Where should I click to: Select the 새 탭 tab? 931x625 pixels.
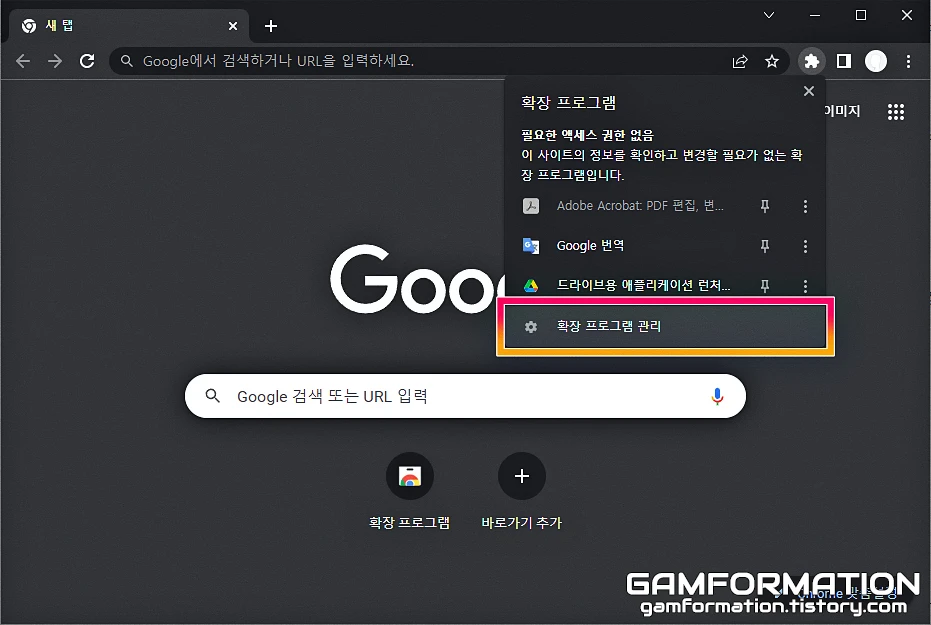tap(129, 26)
